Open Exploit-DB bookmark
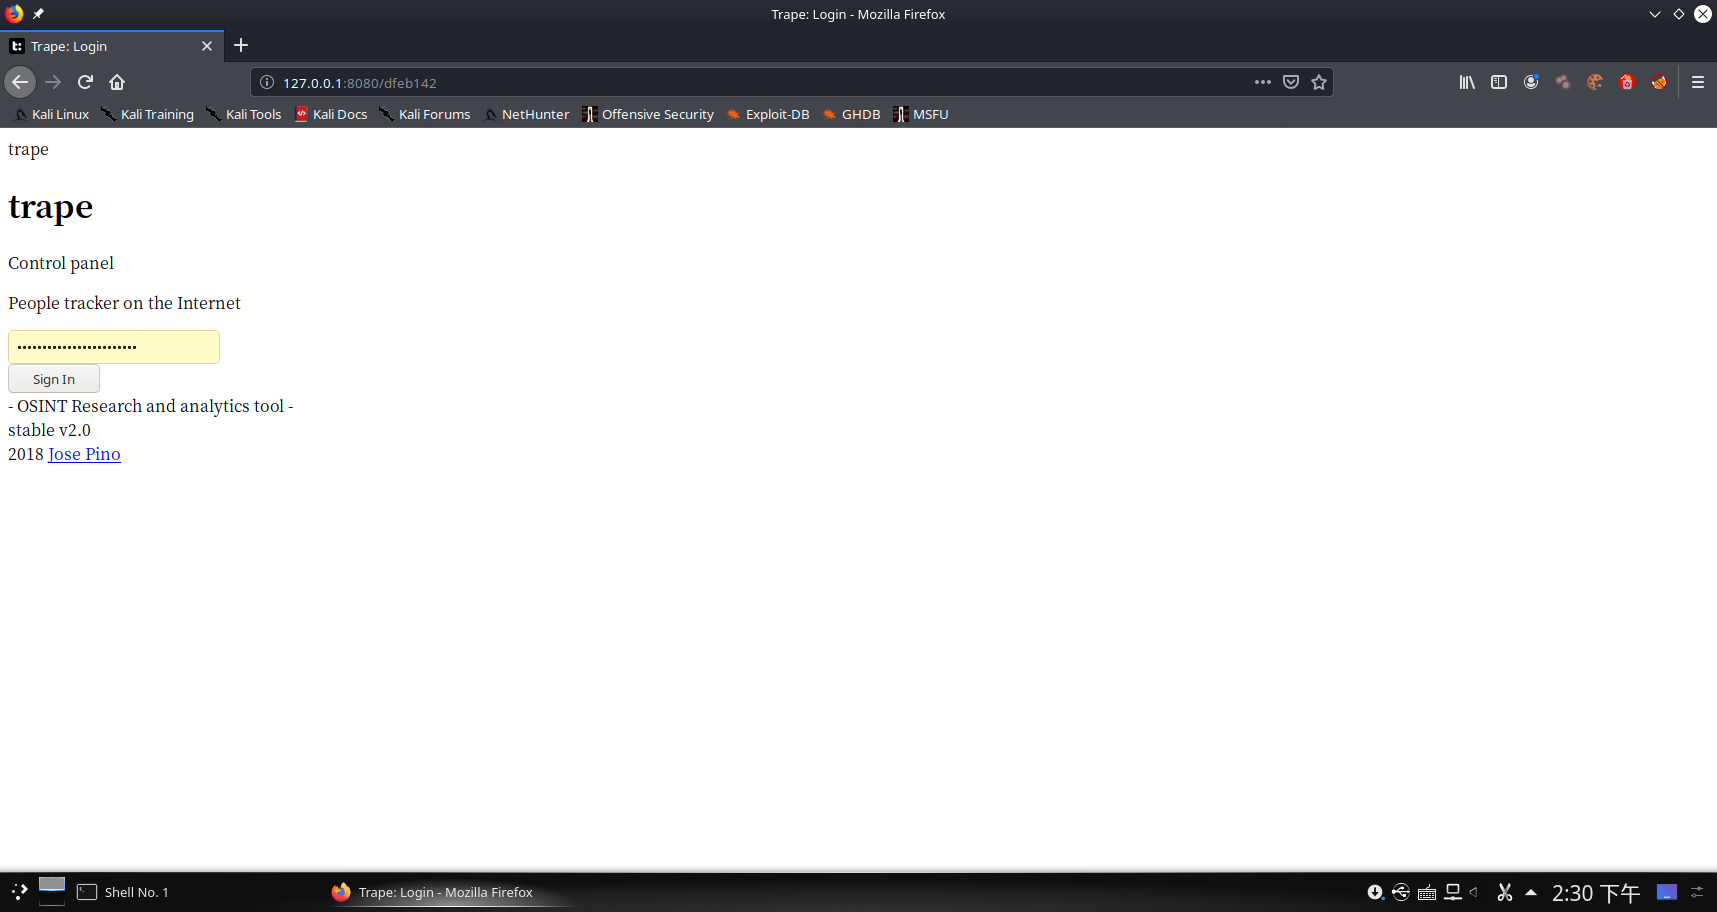The image size is (1717, 912). tap(768, 114)
